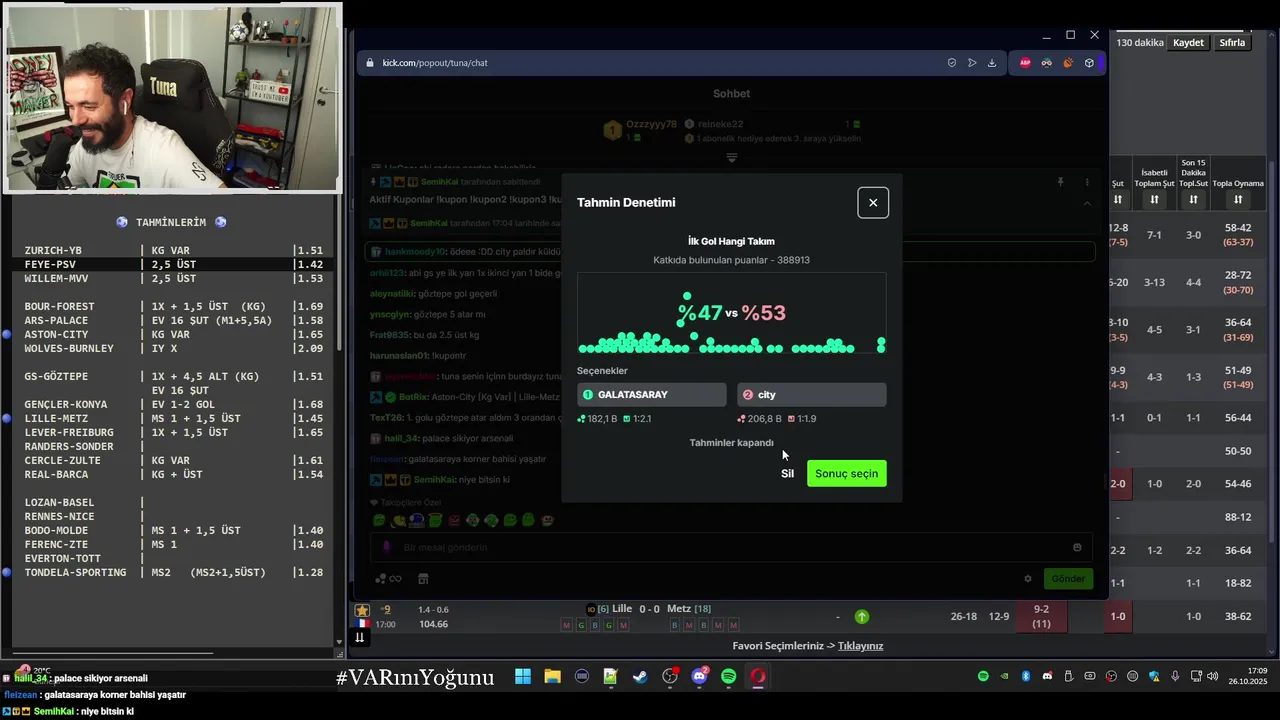Open the Windows Start menu
The image size is (1280, 720).
[523, 677]
